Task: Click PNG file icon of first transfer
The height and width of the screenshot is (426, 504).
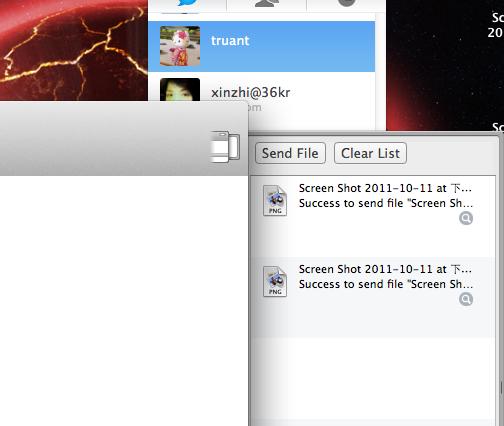Action: point(275,201)
